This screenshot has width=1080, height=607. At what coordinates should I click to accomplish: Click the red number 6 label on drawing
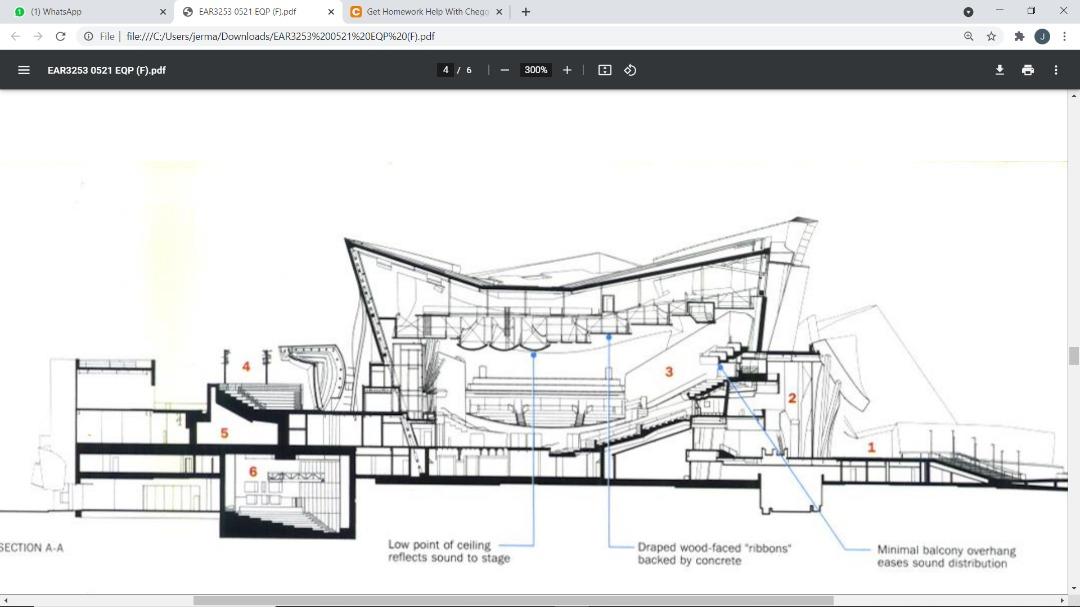(x=253, y=472)
